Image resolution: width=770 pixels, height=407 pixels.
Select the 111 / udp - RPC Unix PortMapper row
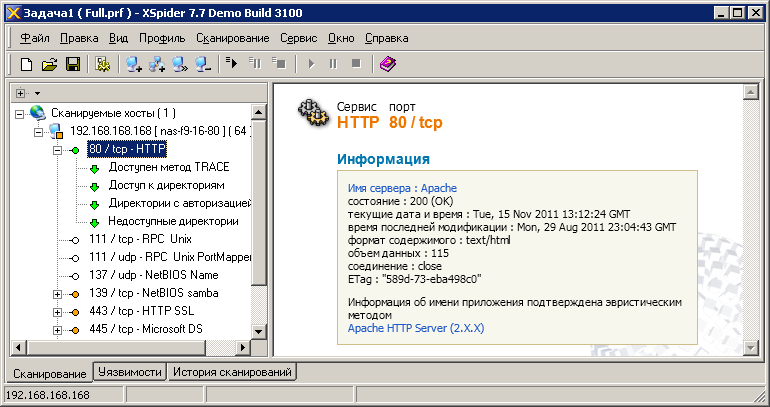[x=170, y=257]
